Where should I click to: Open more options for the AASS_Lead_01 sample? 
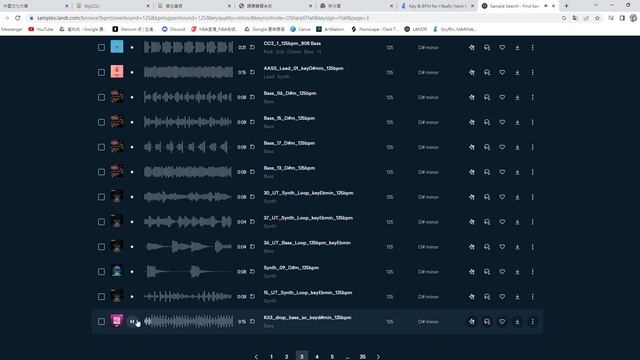click(532, 72)
